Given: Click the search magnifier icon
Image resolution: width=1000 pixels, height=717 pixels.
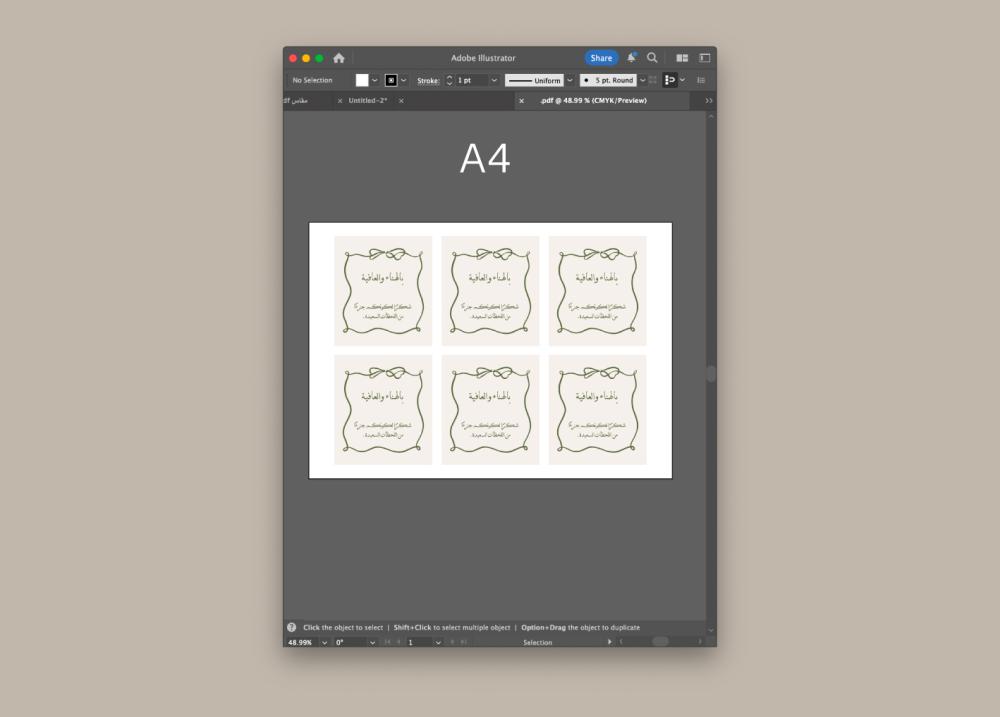Looking at the screenshot, I should click(652, 58).
